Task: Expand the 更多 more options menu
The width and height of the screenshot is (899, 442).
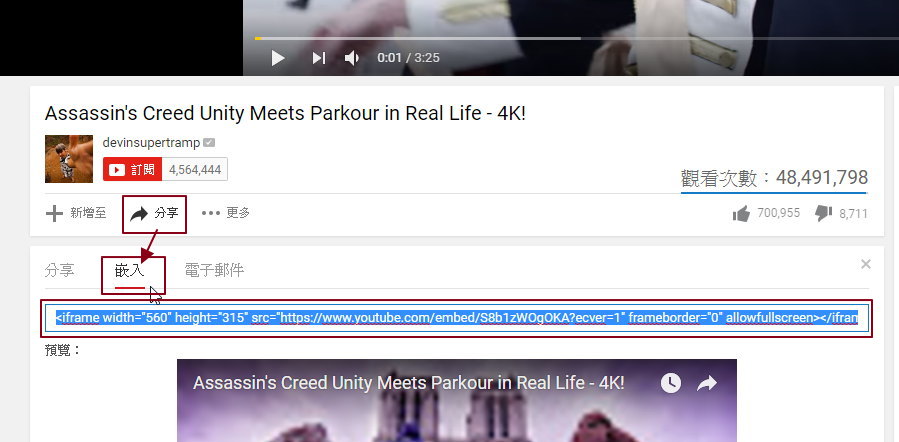Action: tap(225, 213)
